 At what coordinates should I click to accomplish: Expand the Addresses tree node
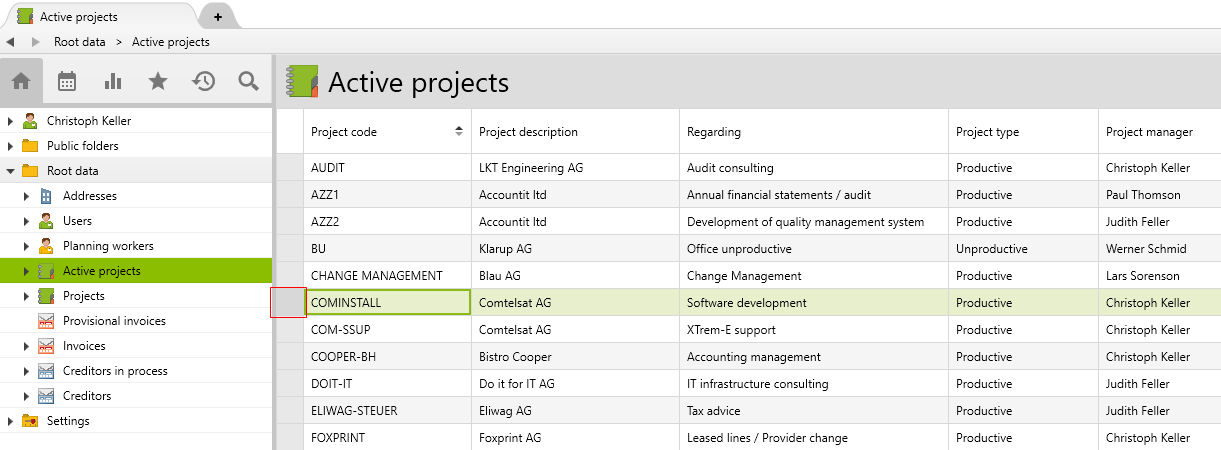point(26,196)
